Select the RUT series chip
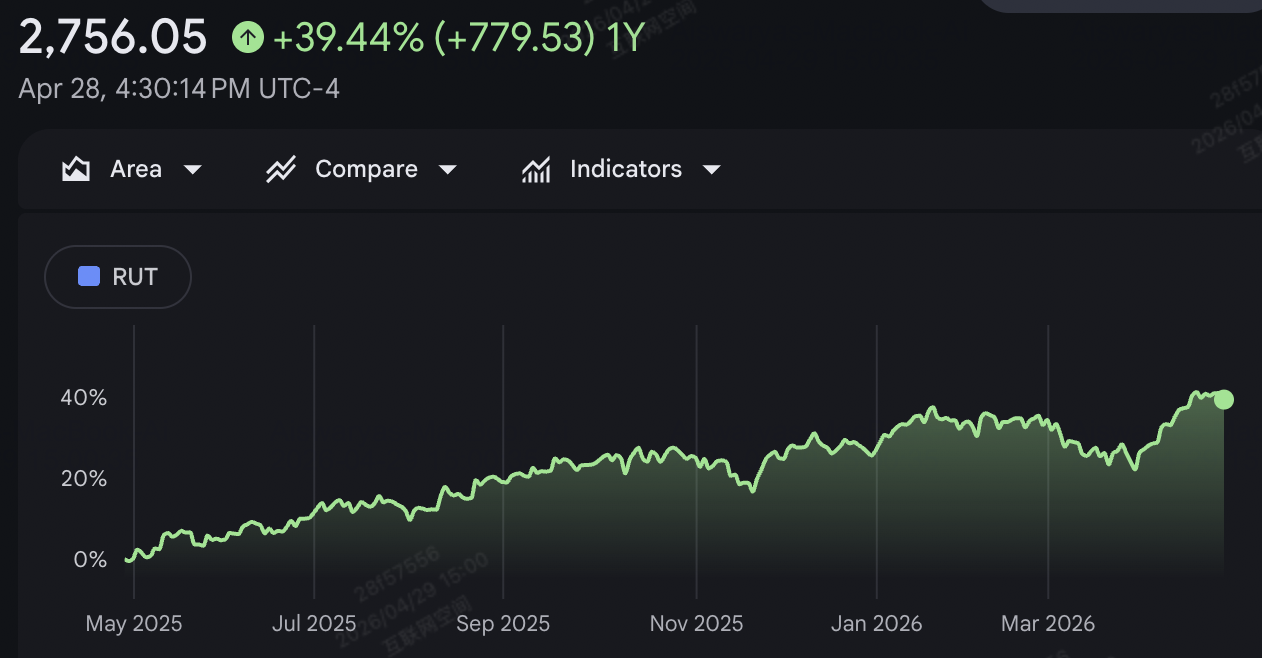 click(118, 277)
